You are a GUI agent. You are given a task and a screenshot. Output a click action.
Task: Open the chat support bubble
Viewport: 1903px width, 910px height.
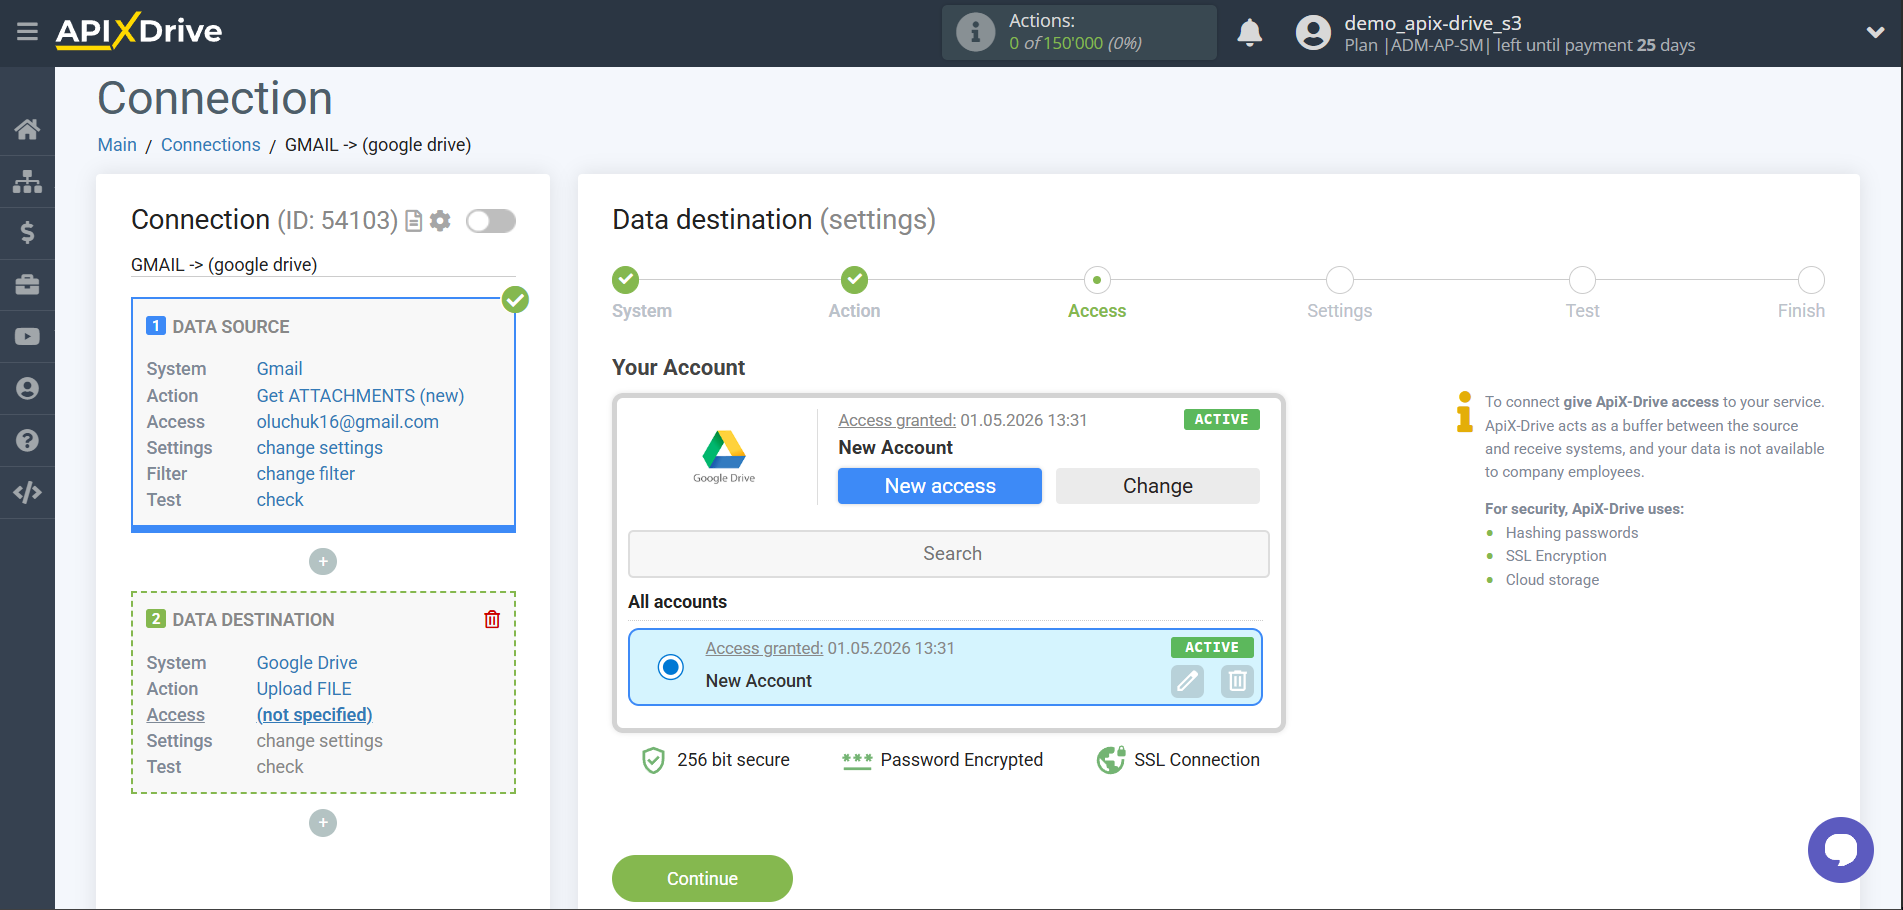click(x=1840, y=850)
